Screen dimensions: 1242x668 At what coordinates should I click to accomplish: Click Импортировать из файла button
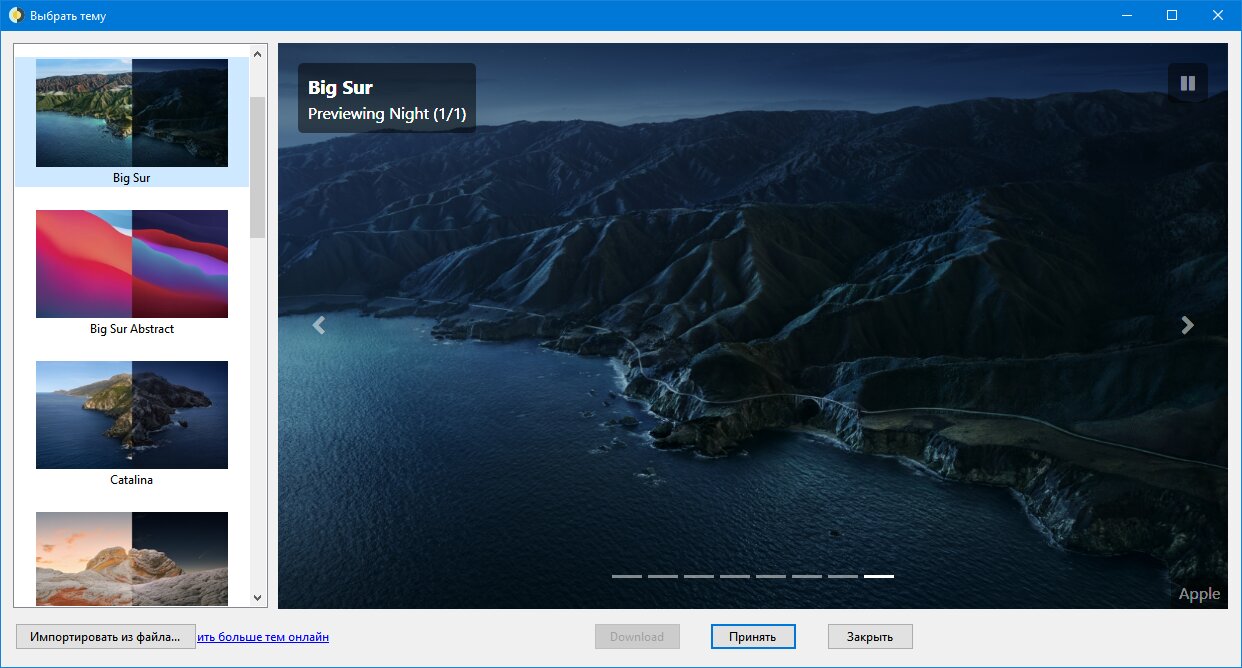(106, 636)
